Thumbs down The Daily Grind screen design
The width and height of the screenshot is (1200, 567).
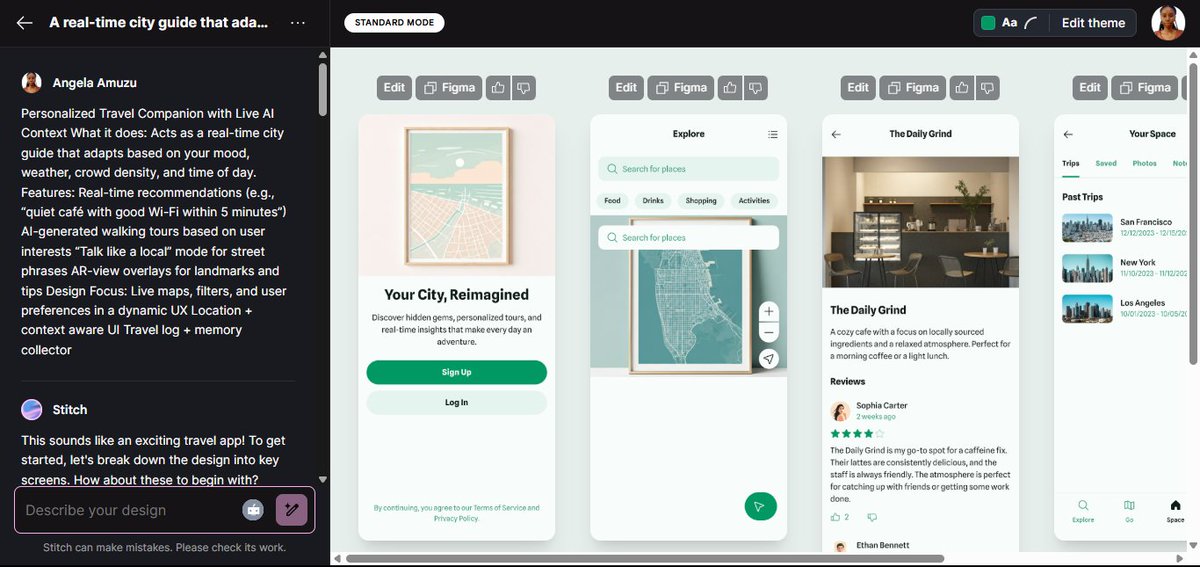point(987,88)
